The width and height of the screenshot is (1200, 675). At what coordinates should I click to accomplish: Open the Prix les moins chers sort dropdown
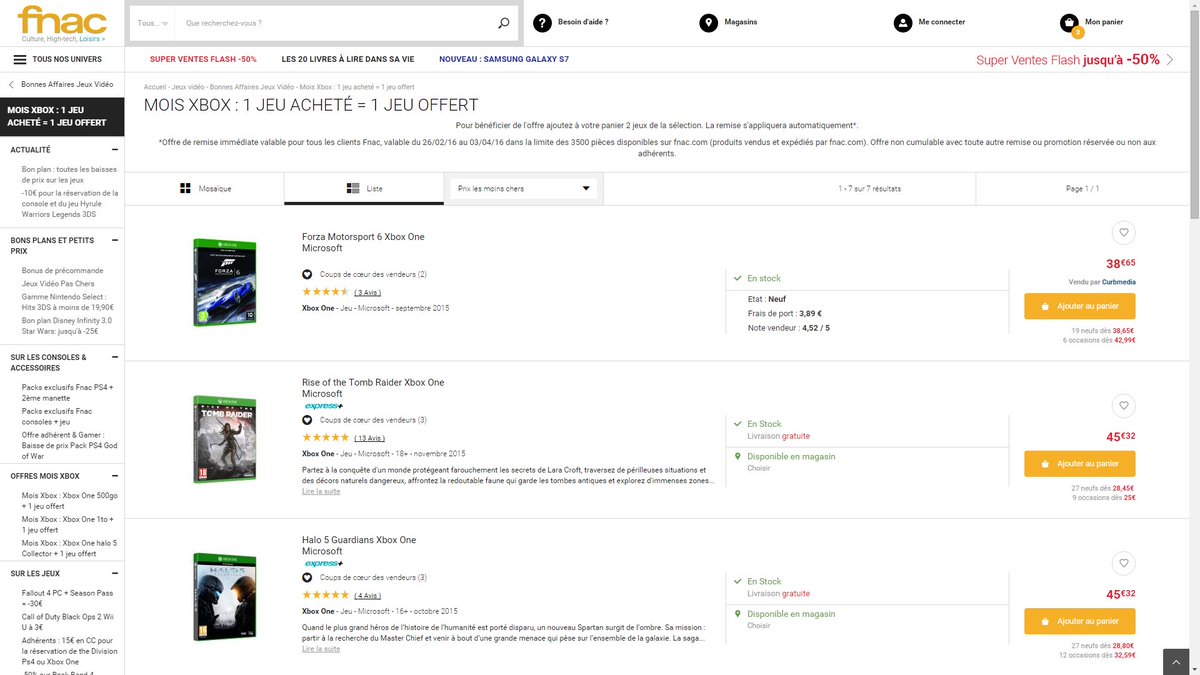click(x=525, y=188)
